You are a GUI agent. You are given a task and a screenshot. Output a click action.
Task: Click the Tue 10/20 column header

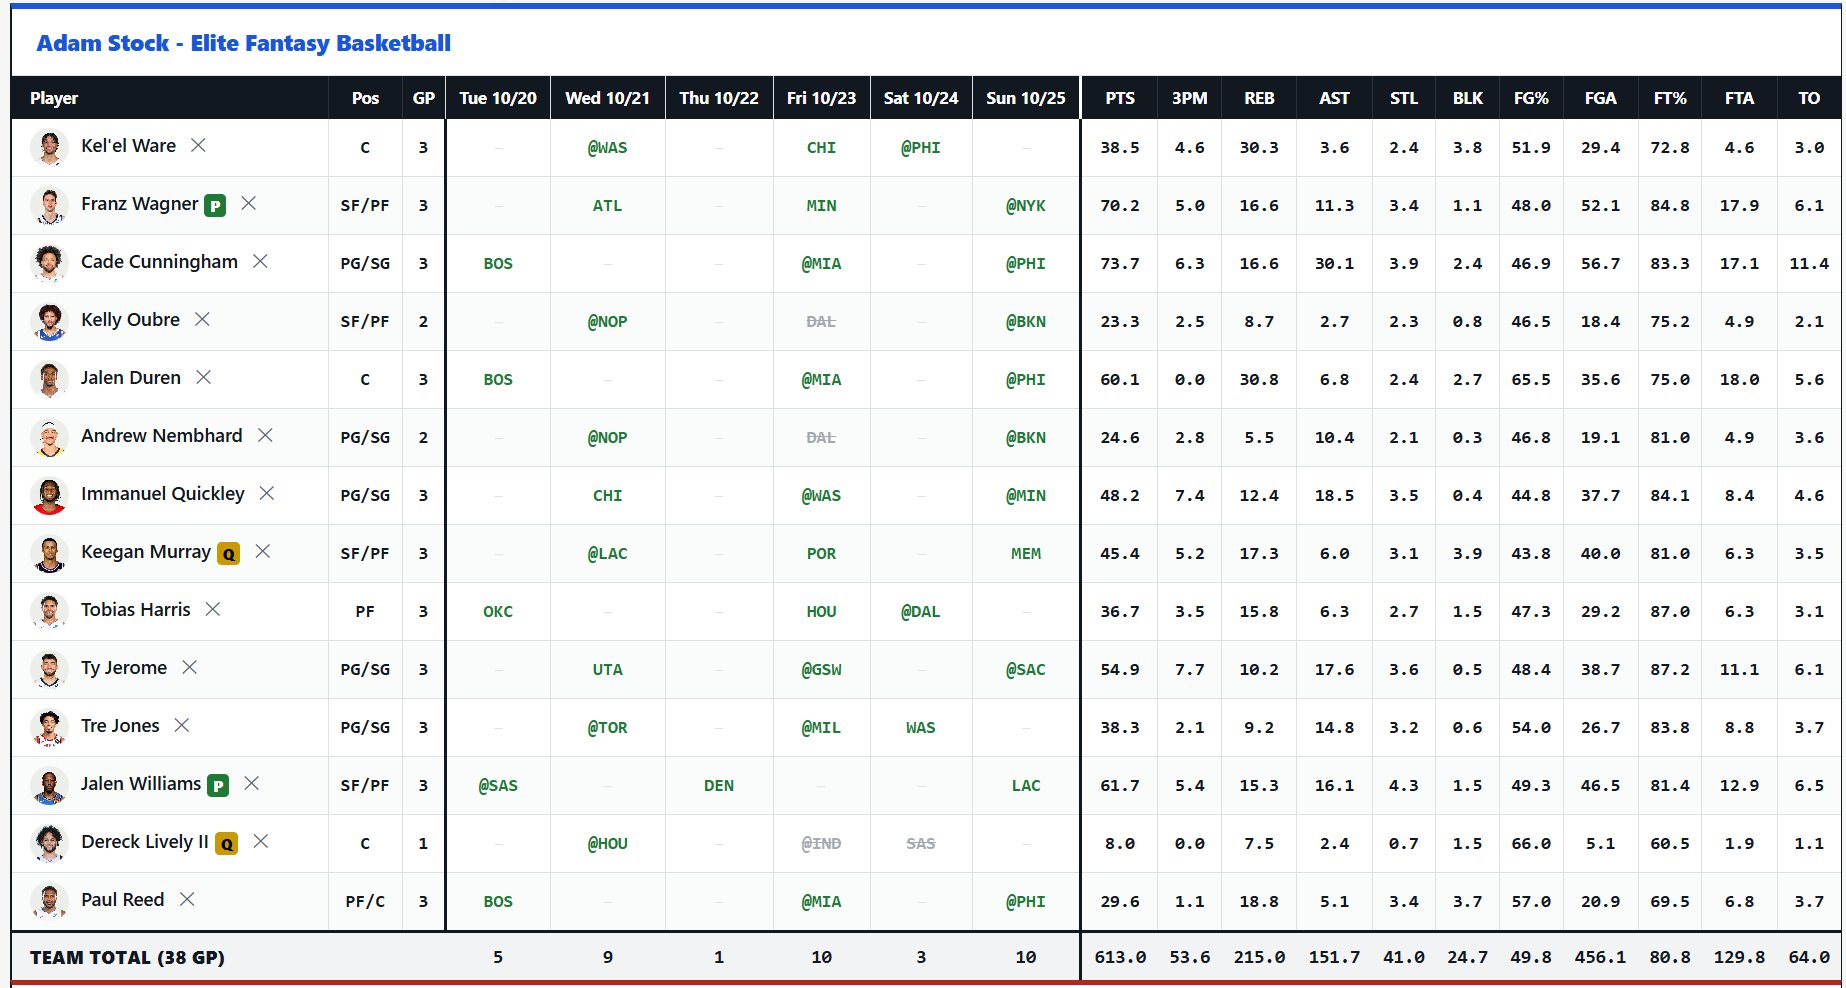(498, 98)
